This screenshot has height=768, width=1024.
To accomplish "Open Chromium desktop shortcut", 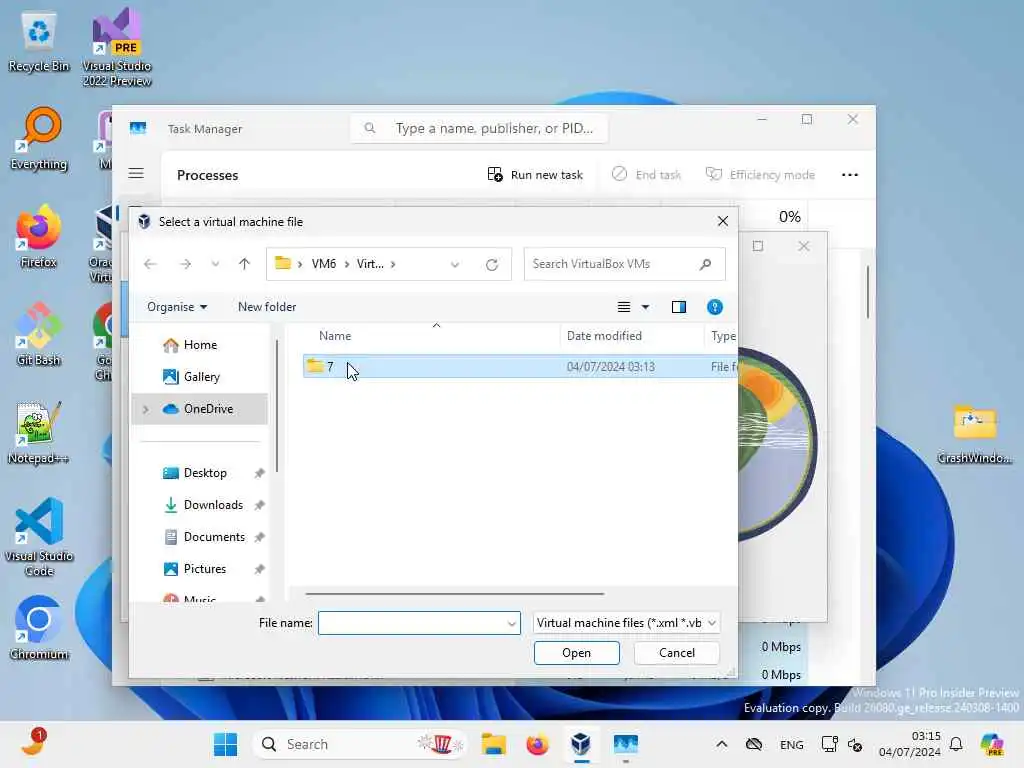I will [39, 628].
